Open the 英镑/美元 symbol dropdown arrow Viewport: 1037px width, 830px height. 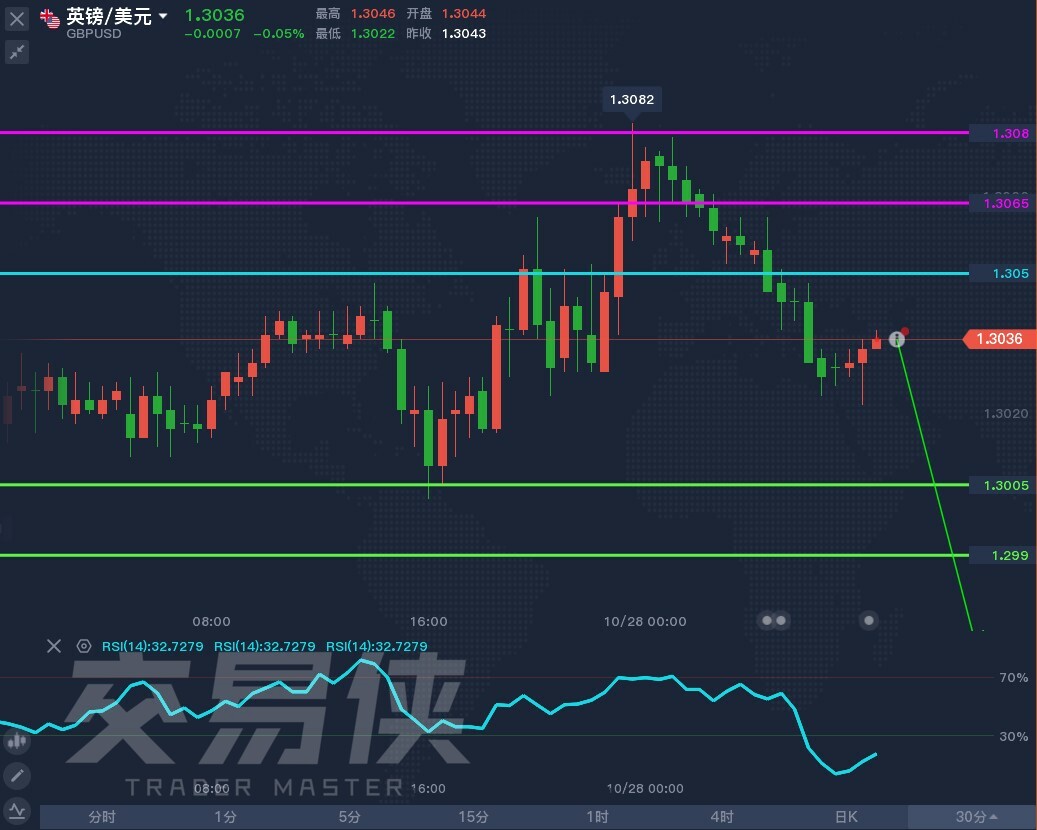pos(163,15)
